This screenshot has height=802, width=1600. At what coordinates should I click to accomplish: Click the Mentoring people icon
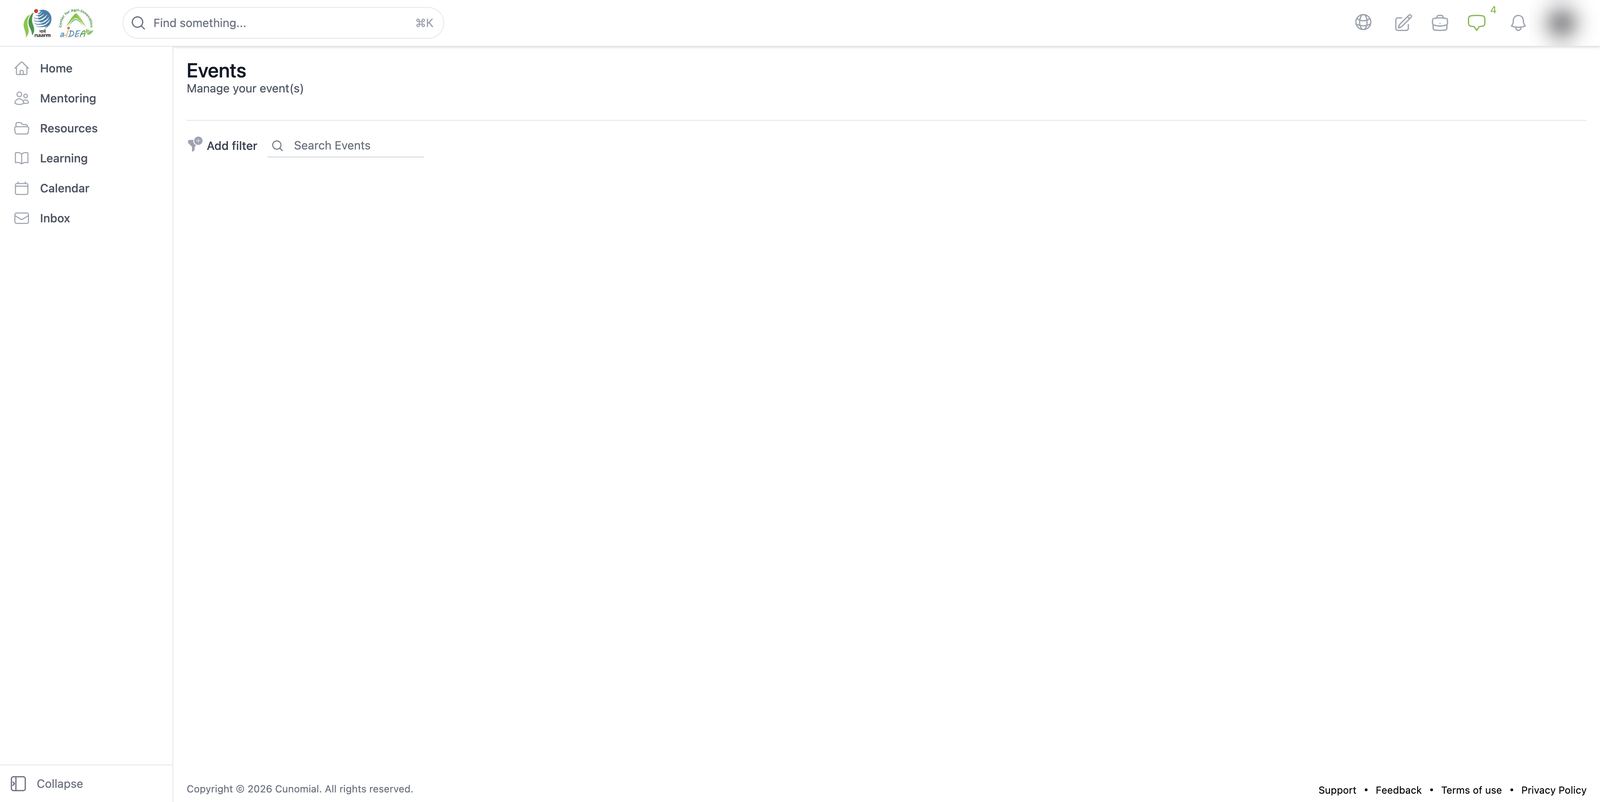21,98
